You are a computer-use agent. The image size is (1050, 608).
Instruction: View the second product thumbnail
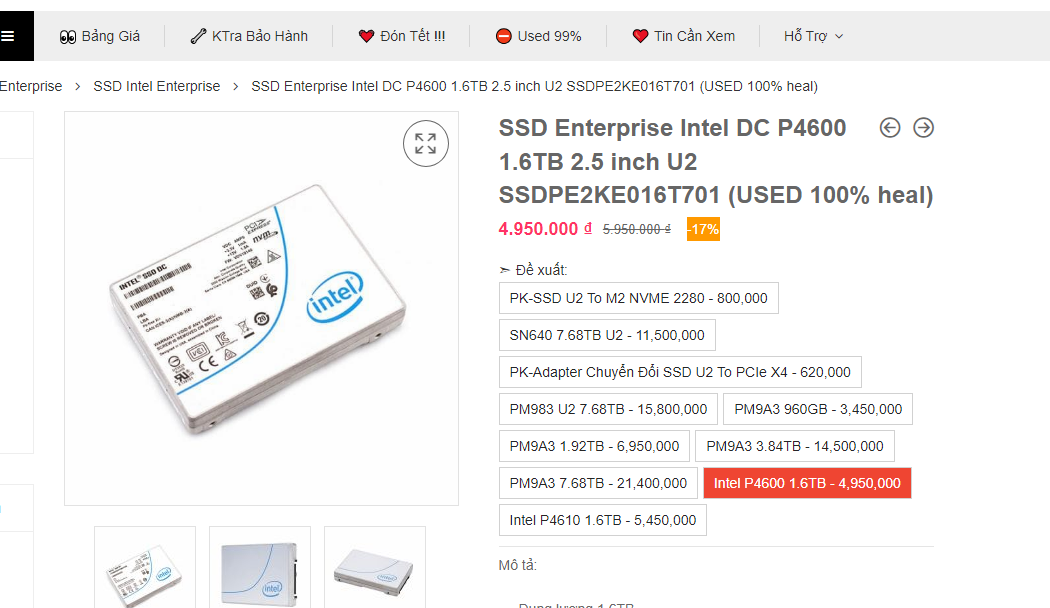pyautogui.click(x=260, y=567)
